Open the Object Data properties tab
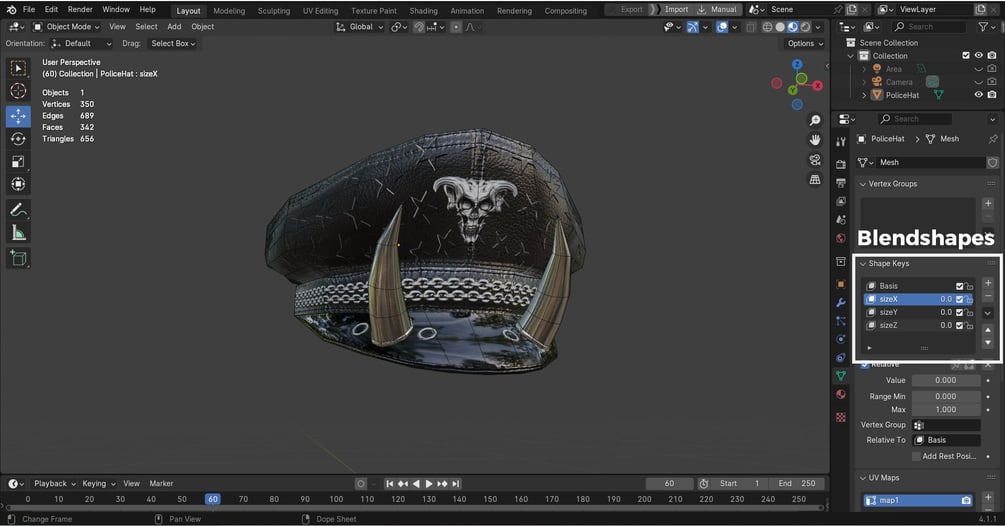The image size is (1005, 526). pyautogui.click(x=841, y=375)
